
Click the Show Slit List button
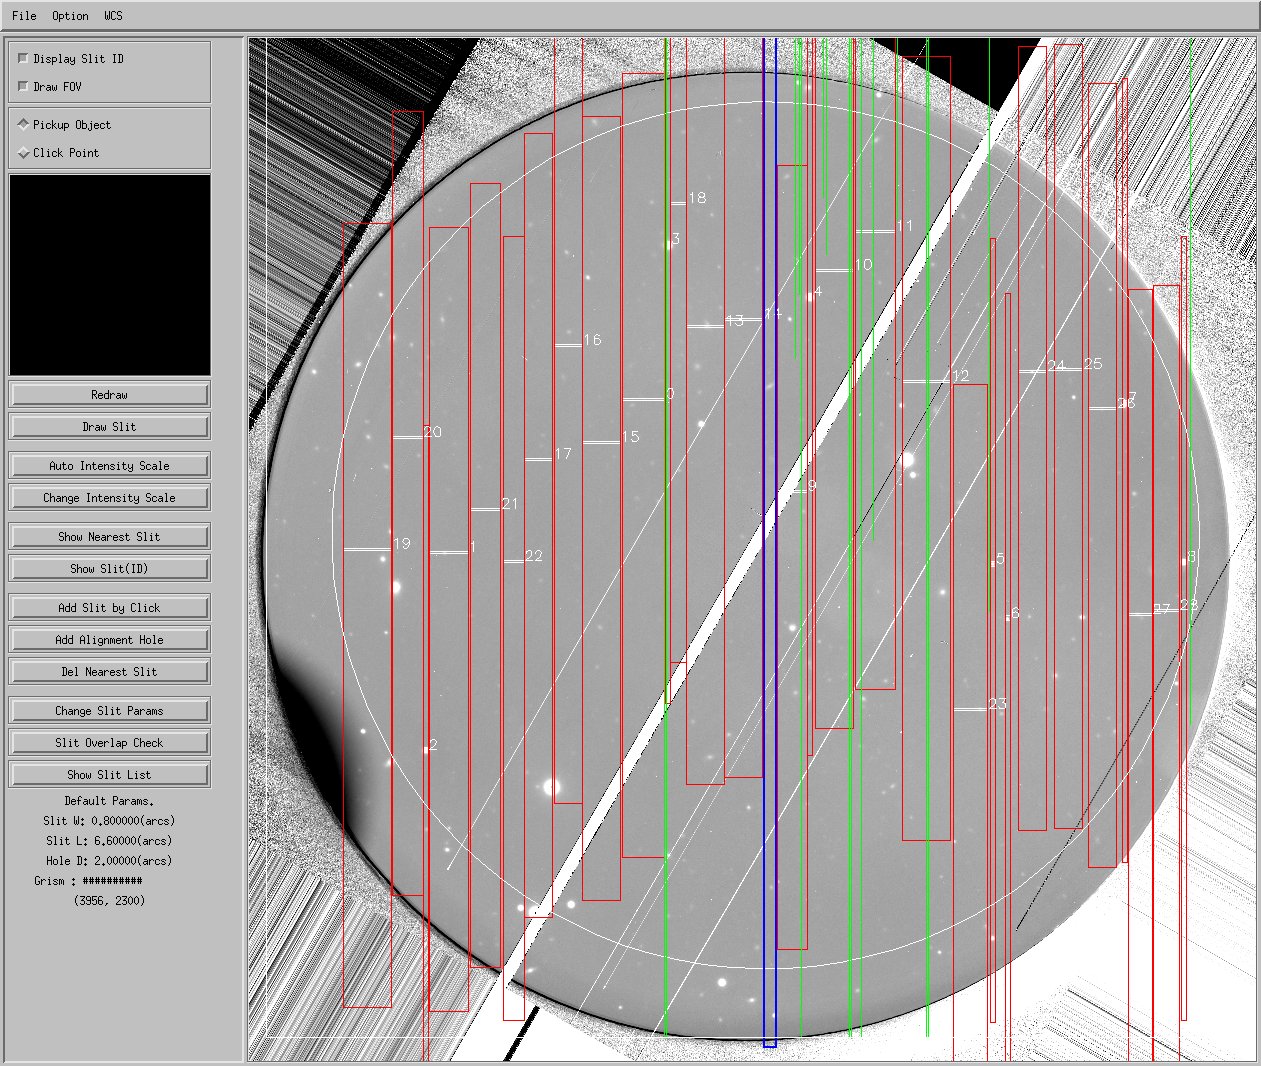click(109, 775)
